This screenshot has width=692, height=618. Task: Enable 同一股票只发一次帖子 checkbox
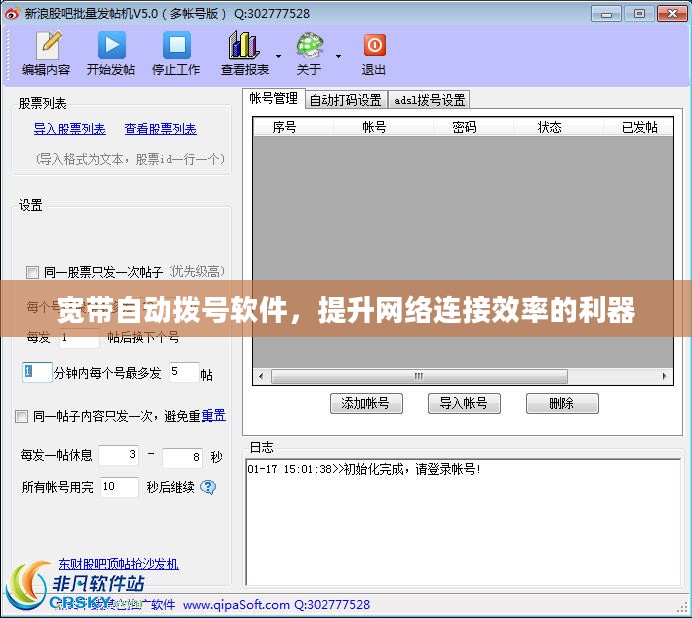pyautogui.click(x=32, y=272)
